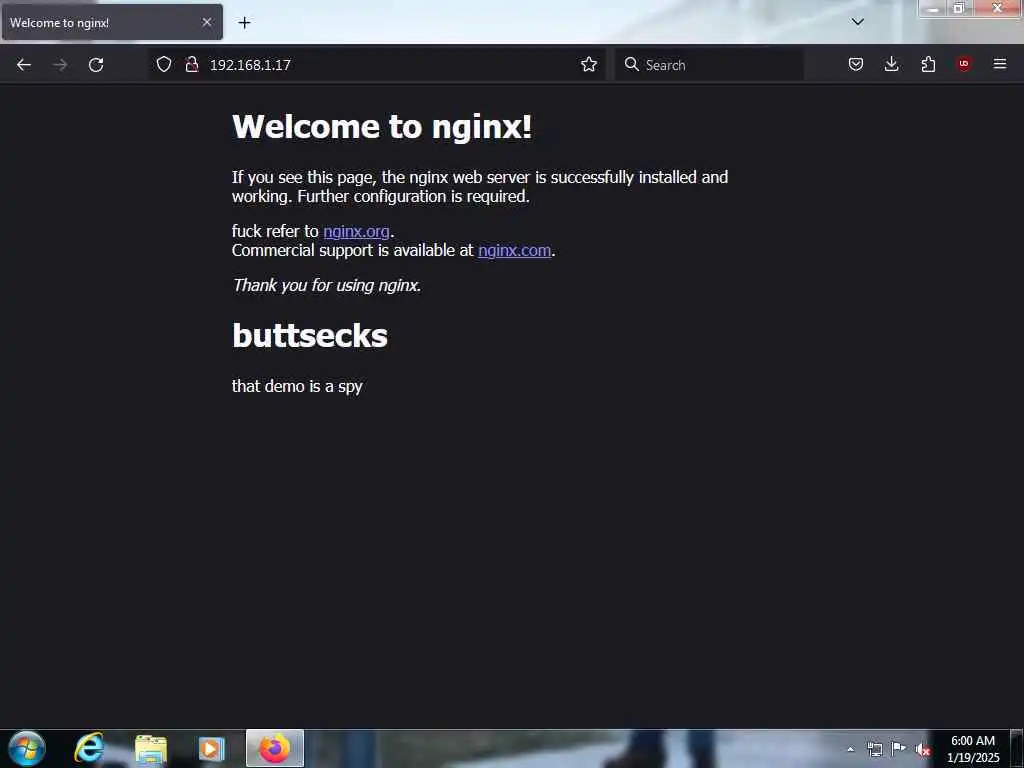Open the Firefox hamburger menu
Image resolution: width=1024 pixels, height=768 pixels.
pyautogui.click(x=1000, y=64)
